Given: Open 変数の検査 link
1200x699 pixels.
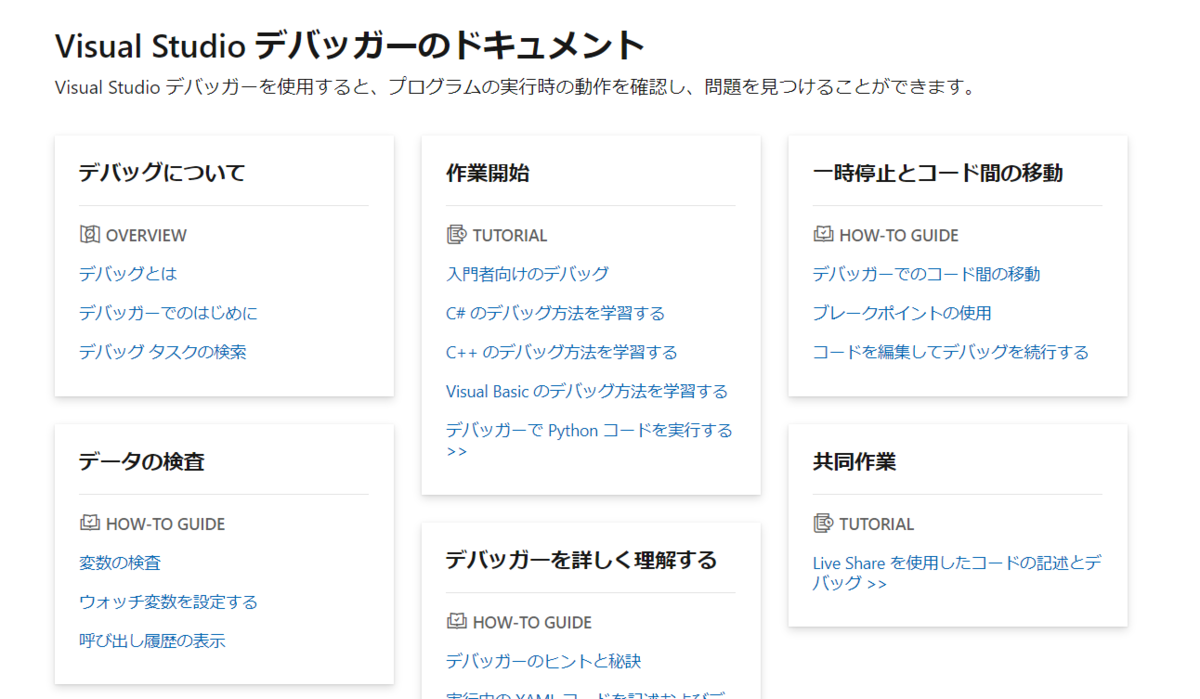Looking at the screenshot, I should (120, 563).
